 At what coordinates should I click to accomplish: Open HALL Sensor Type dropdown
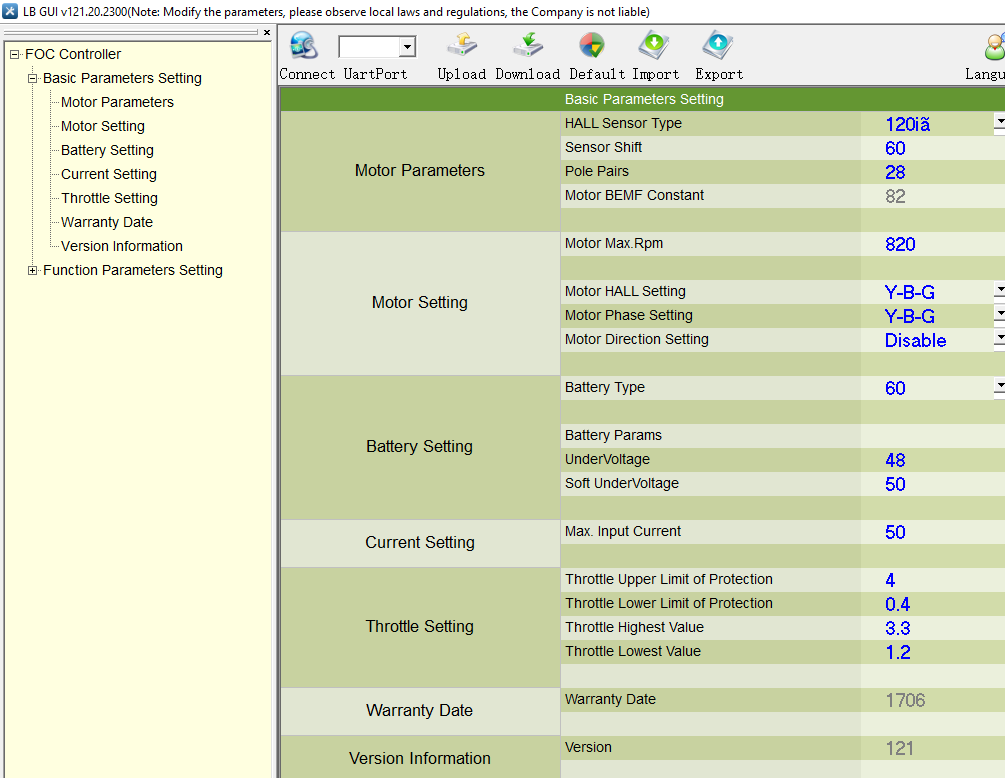pos(998,123)
